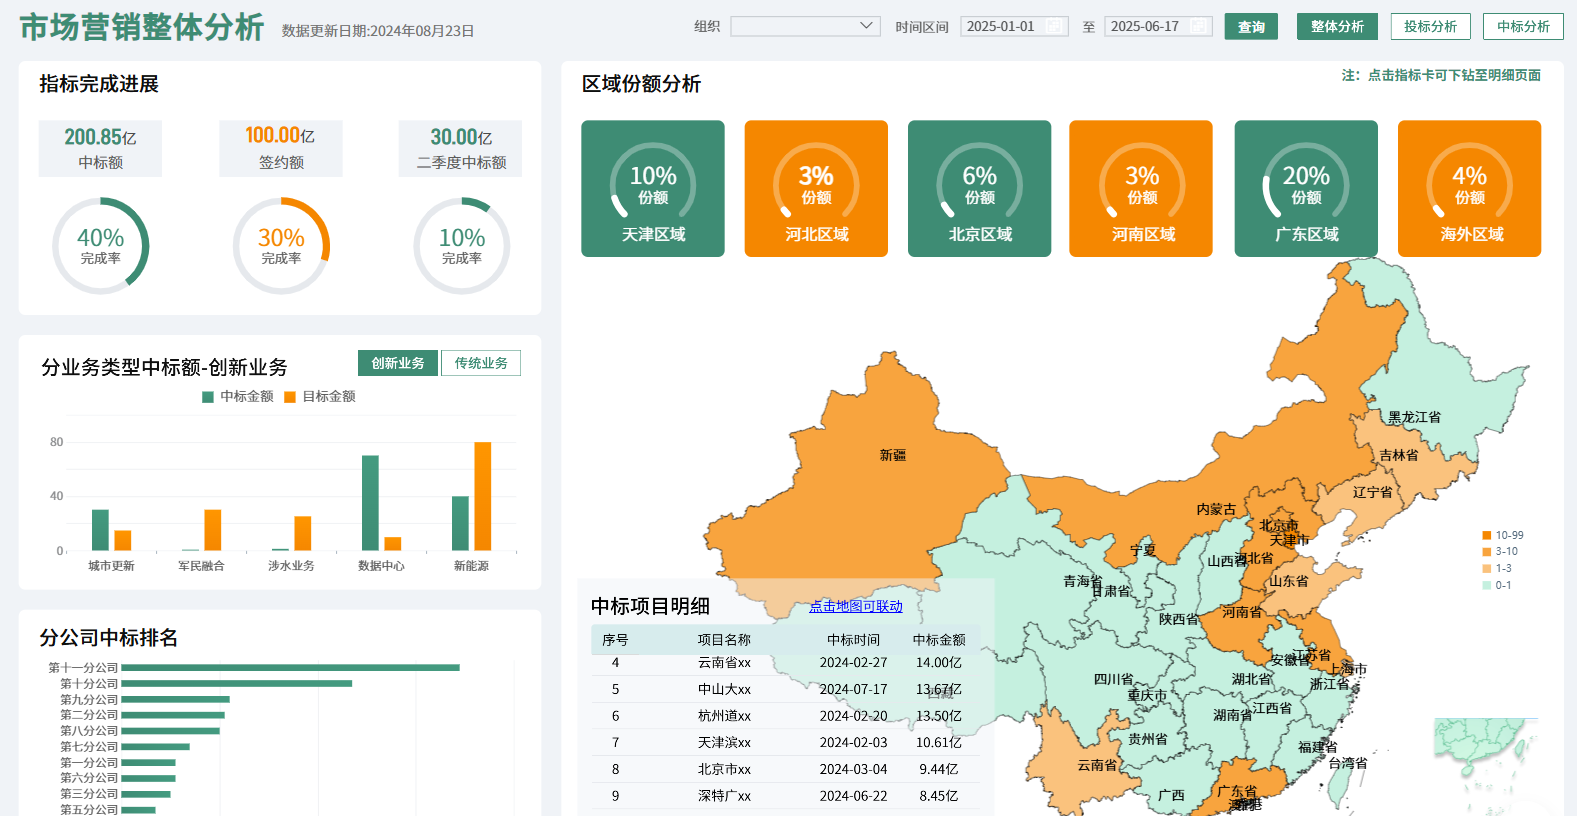This screenshot has height=816, width=1577.
Task: Drill into the 30.00亿 二季度中标额 card
Action: pyautogui.click(x=461, y=148)
